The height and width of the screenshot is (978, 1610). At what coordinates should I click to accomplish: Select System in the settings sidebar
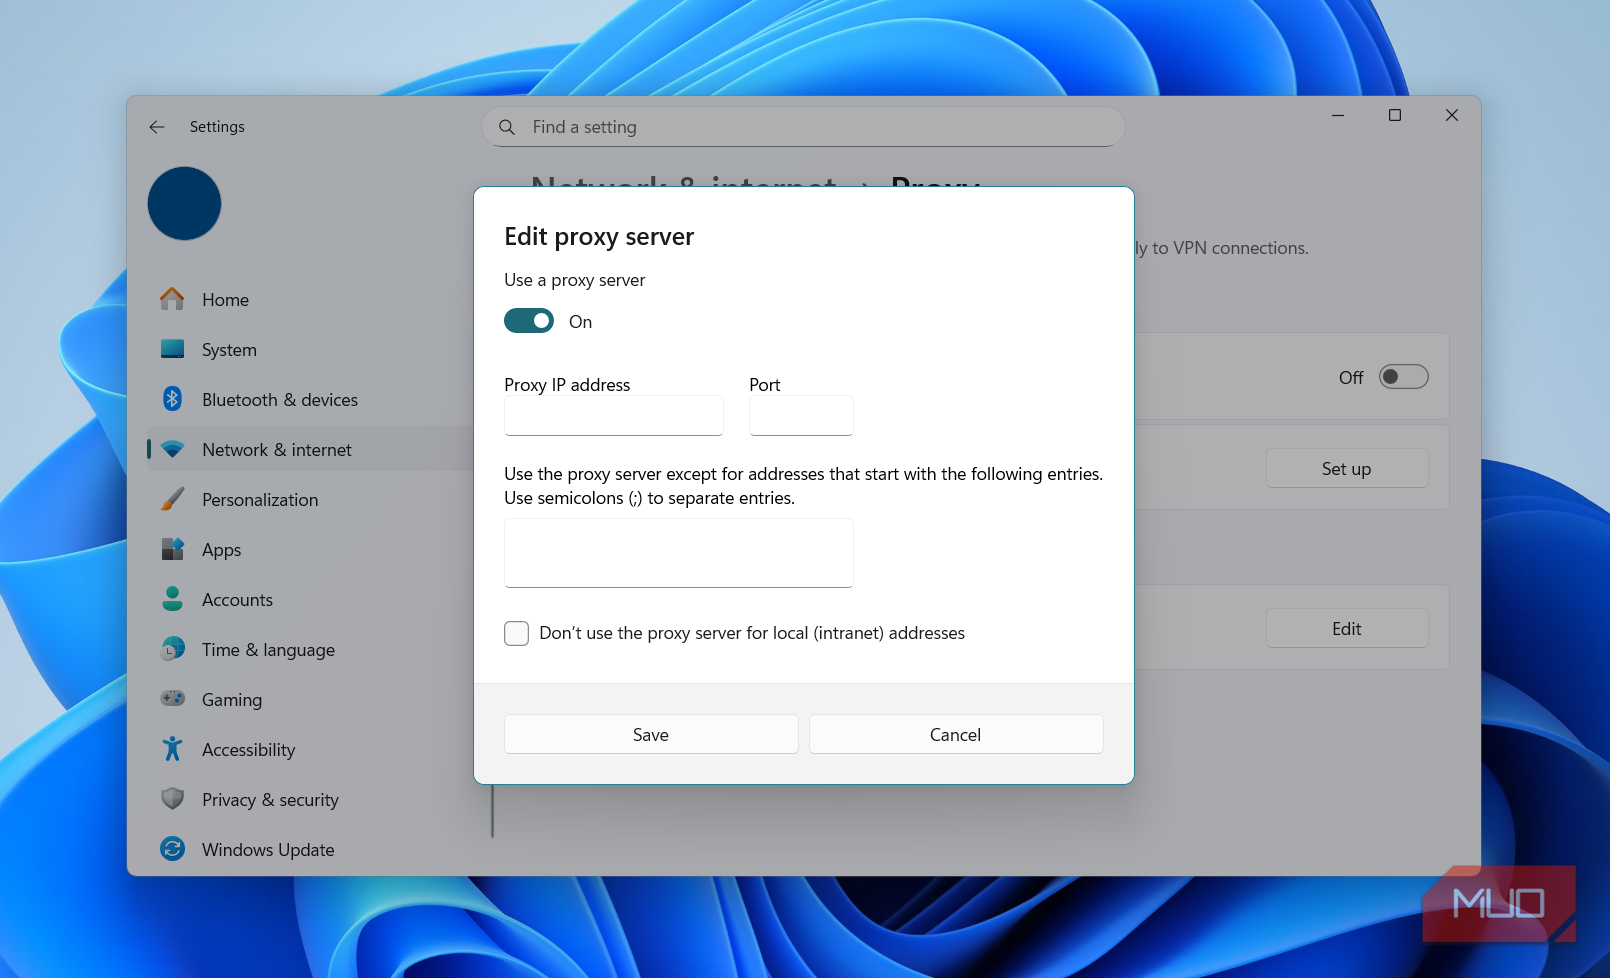pyautogui.click(x=229, y=350)
